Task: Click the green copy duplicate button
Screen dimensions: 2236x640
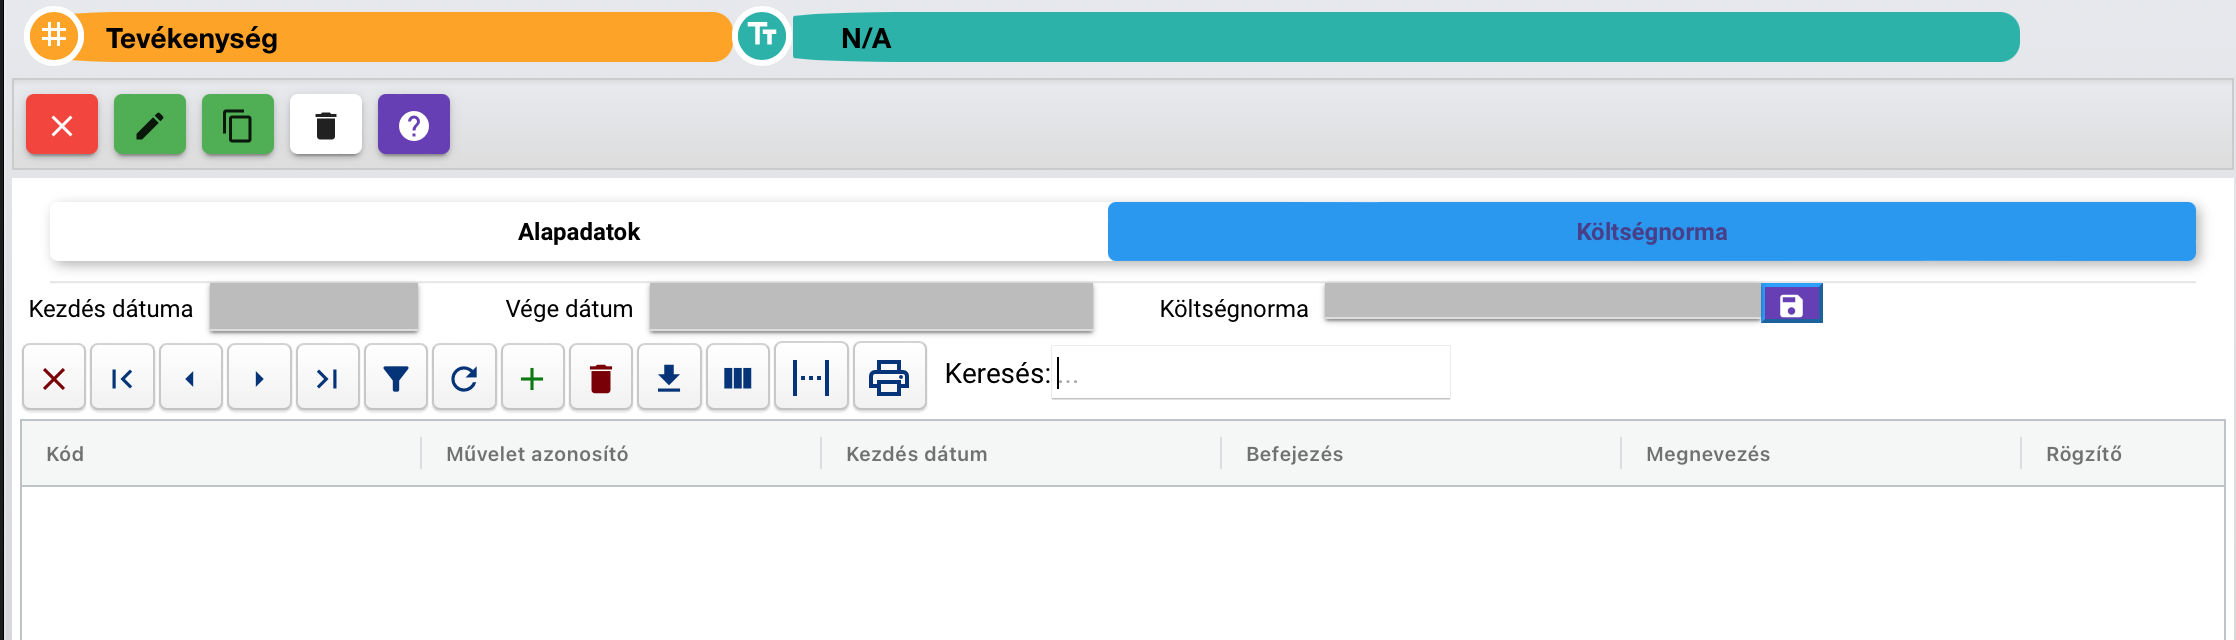Action: pyautogui.click(x=238, y=125)
